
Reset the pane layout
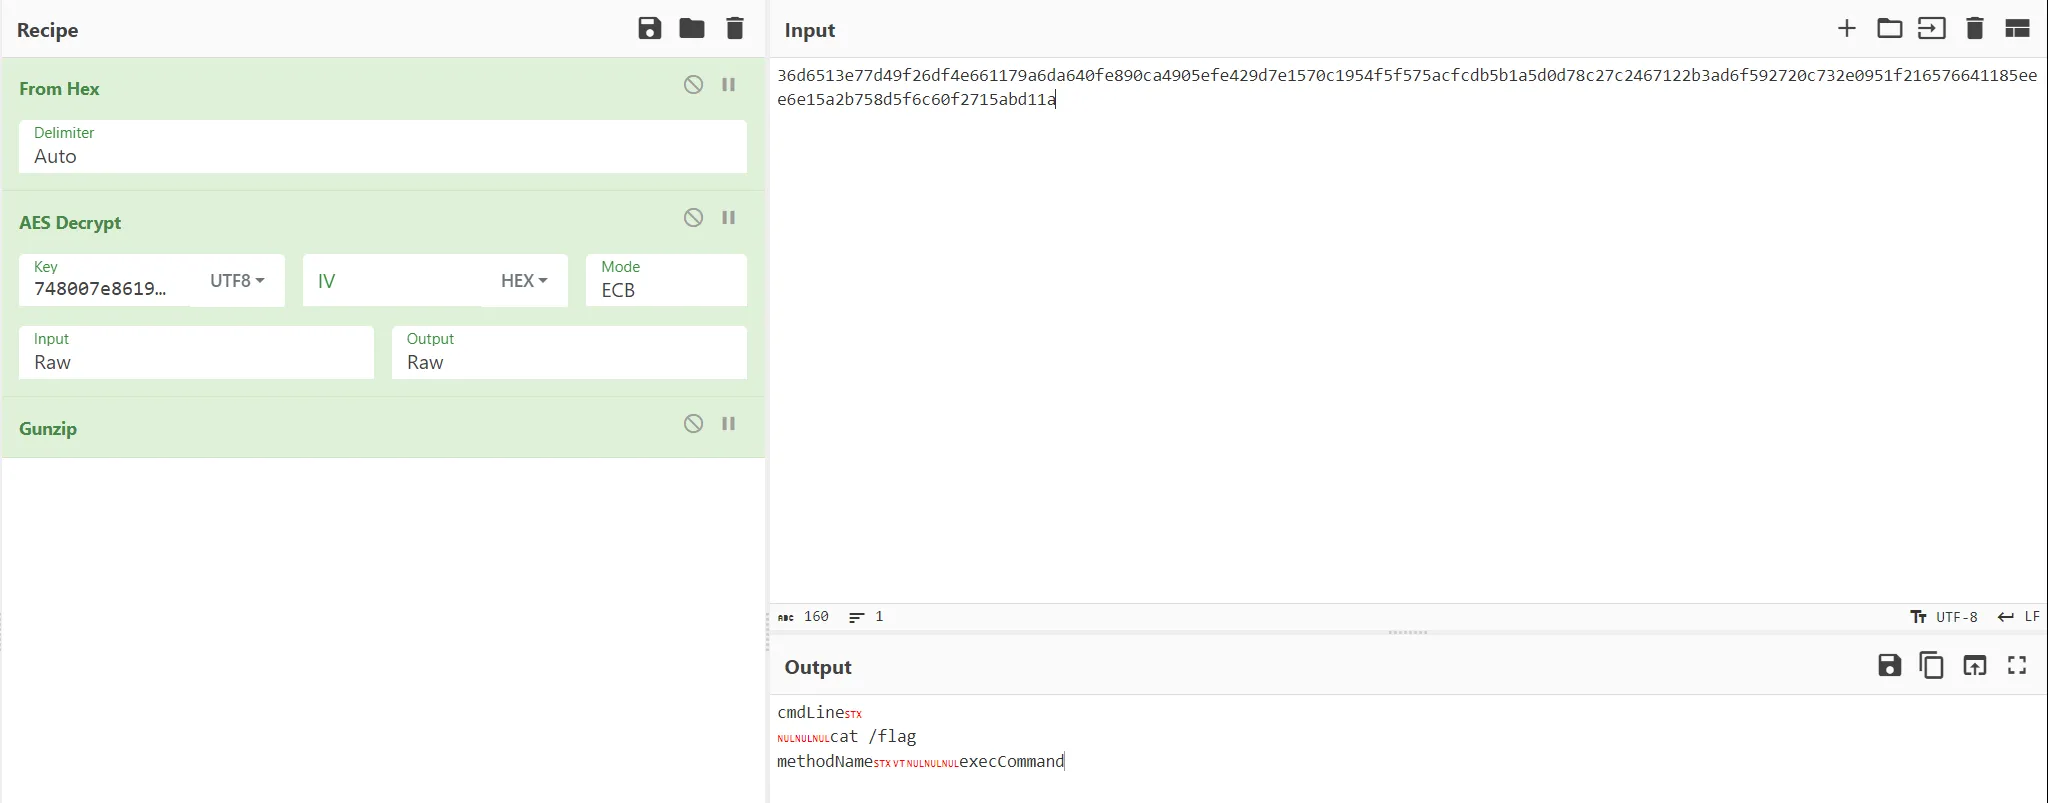point(2017,29)
